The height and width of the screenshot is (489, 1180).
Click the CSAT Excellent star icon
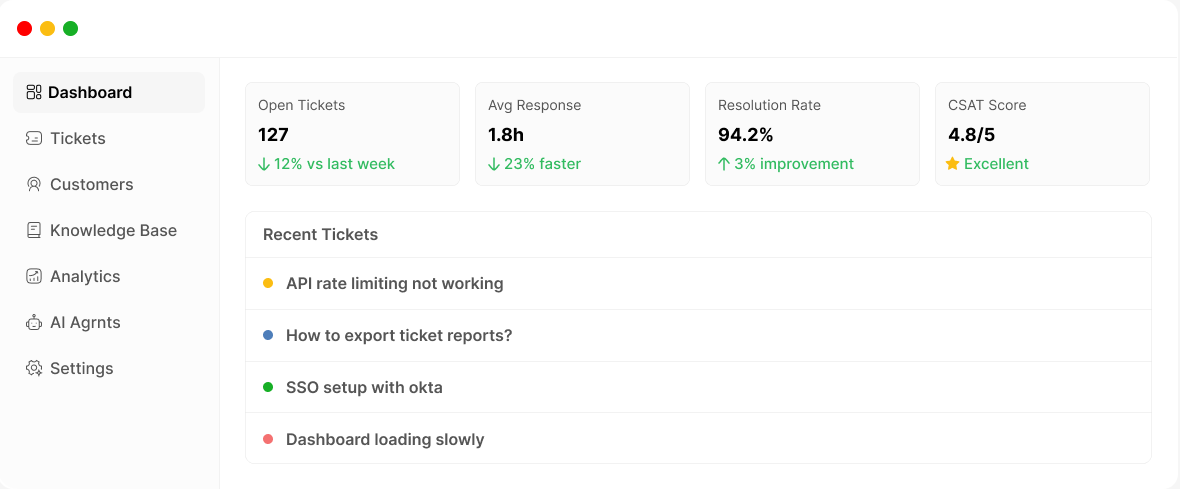point(952,164)
